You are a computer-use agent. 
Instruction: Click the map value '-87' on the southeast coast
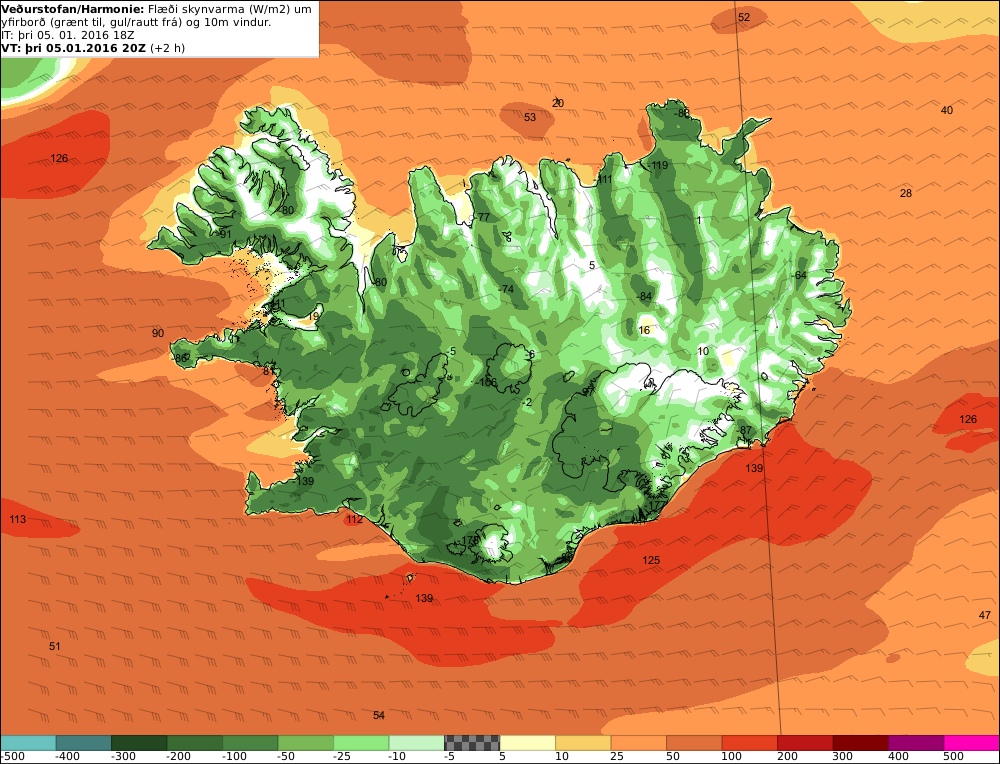(745, 430)
